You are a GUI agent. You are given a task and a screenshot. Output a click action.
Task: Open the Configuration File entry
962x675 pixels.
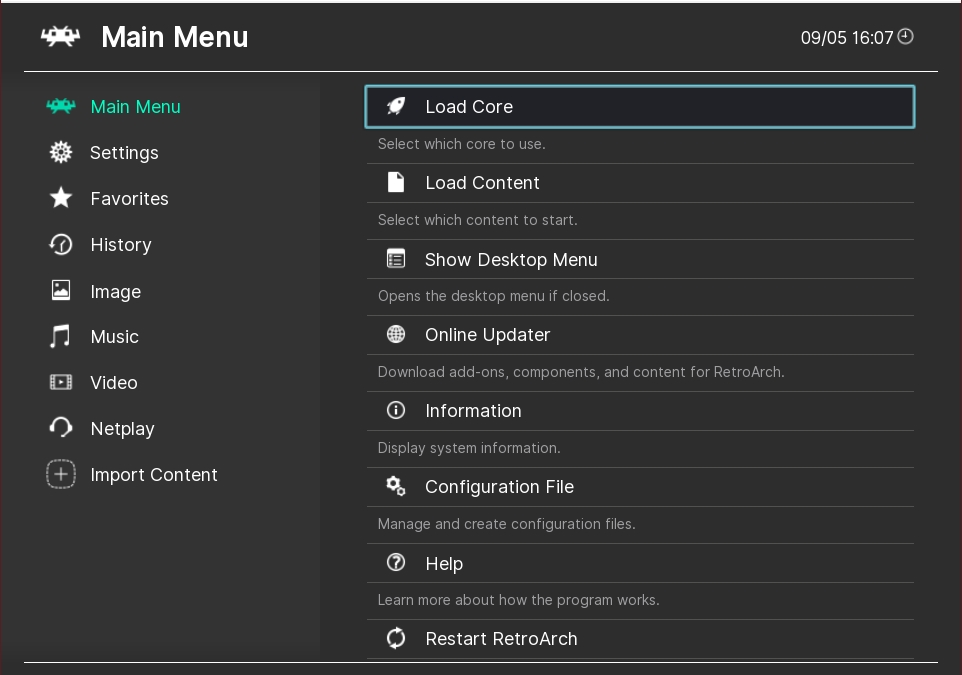coord(640,487)
